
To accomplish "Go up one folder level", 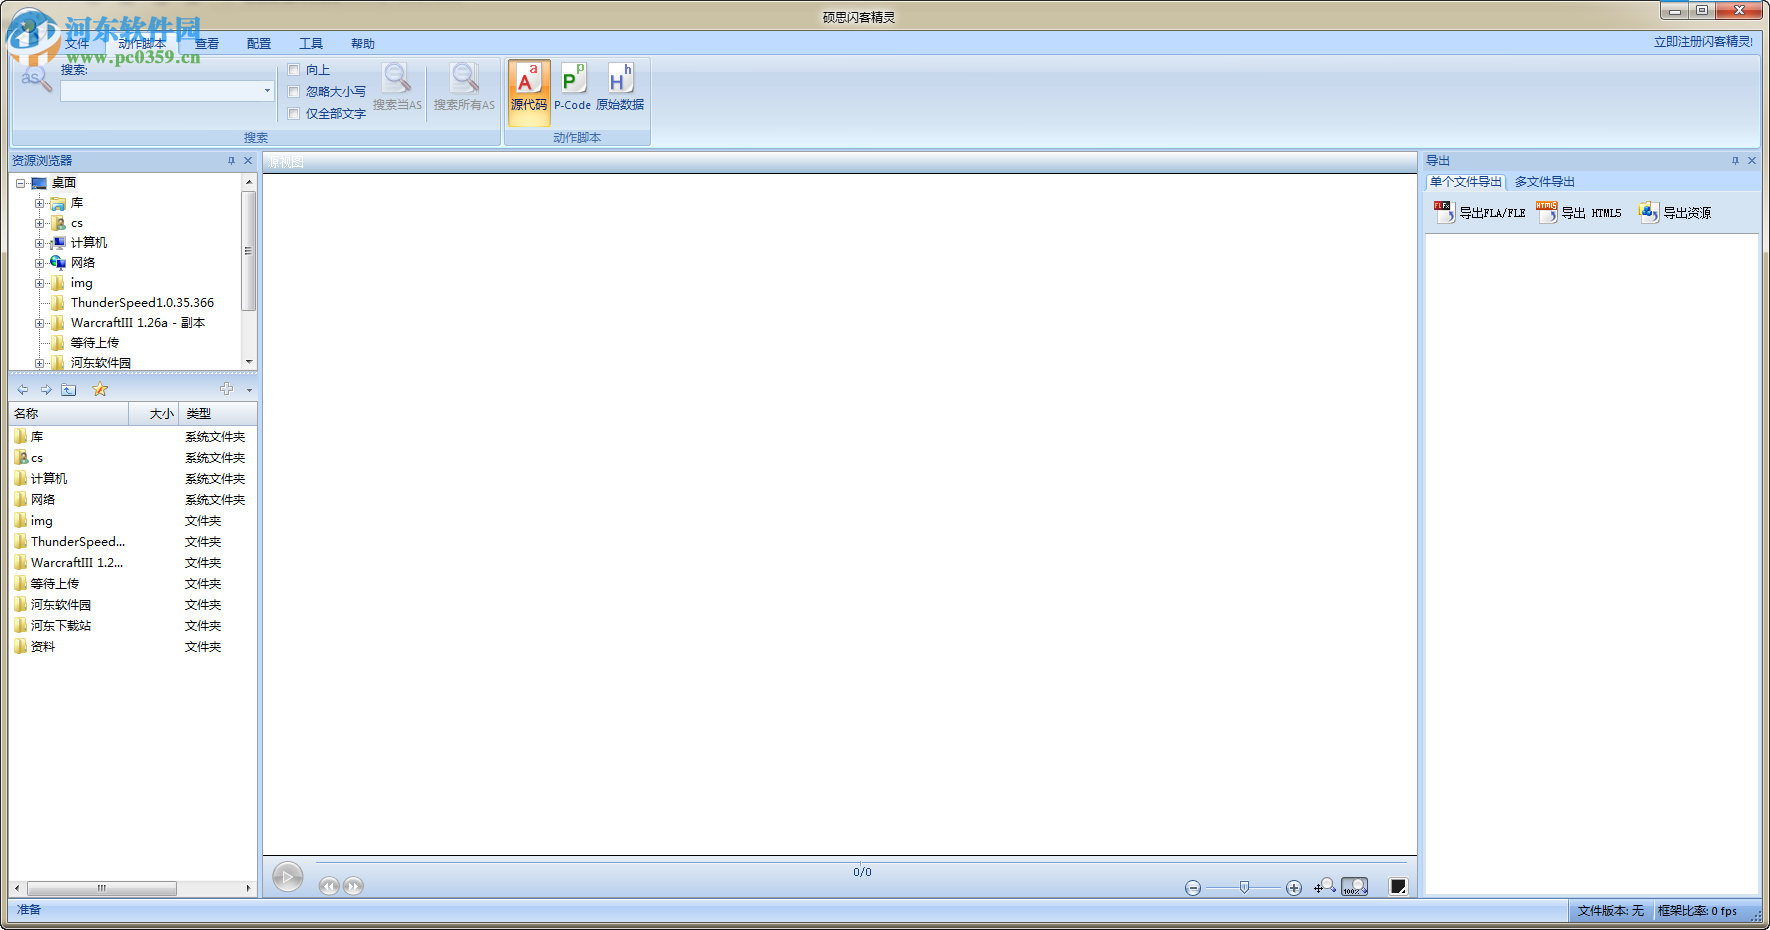I will [x=69, y=389].
